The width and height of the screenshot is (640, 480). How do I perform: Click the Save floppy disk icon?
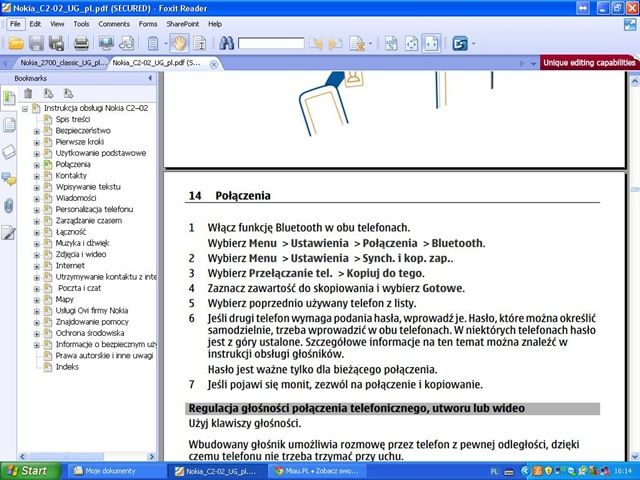36,43
